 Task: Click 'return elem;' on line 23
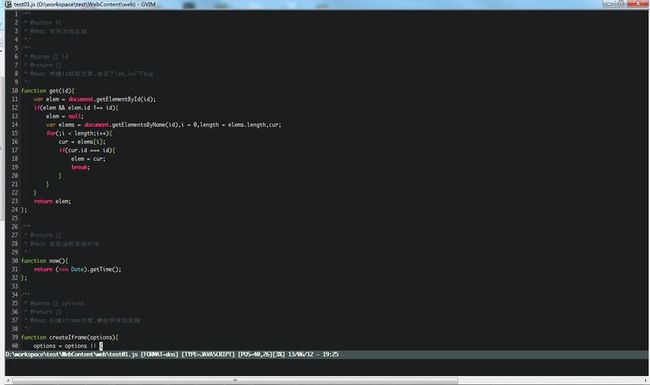[52, 201]
